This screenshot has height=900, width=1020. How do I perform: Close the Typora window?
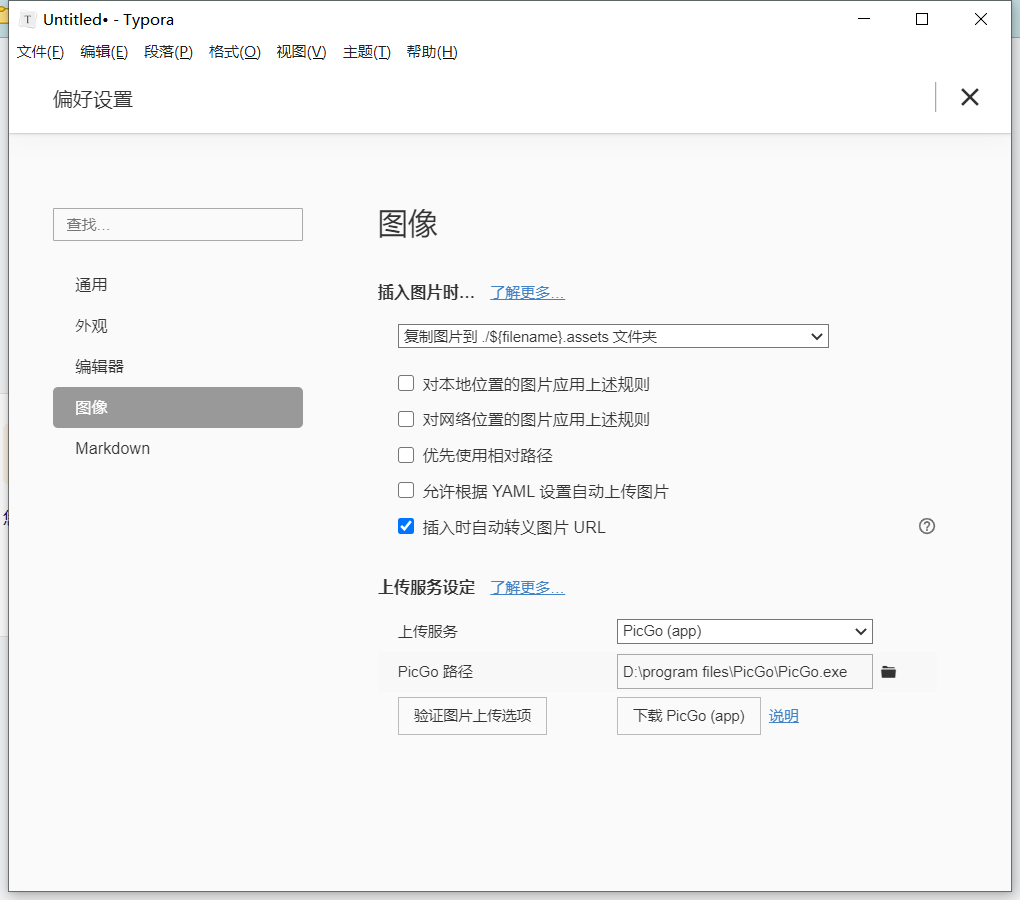tap(980, 20)
